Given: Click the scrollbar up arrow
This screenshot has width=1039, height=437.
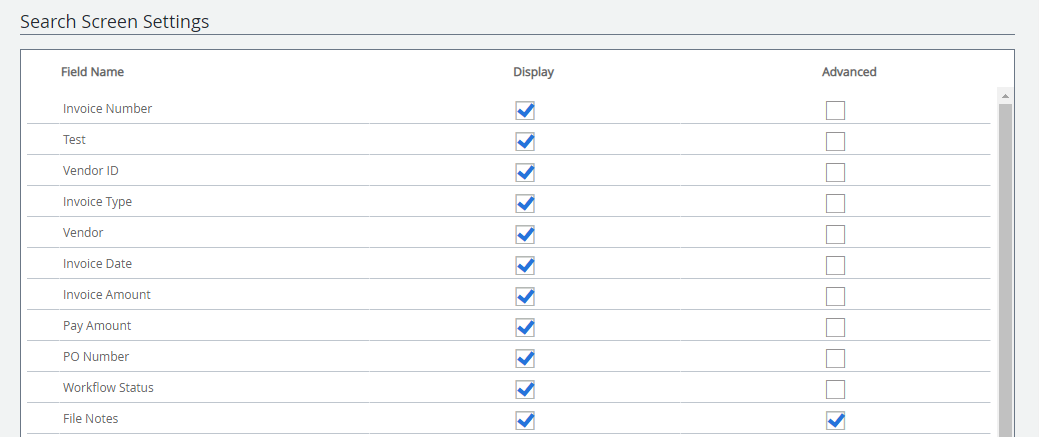Looking at the screenshot, I should click(x=1005, y=96).
